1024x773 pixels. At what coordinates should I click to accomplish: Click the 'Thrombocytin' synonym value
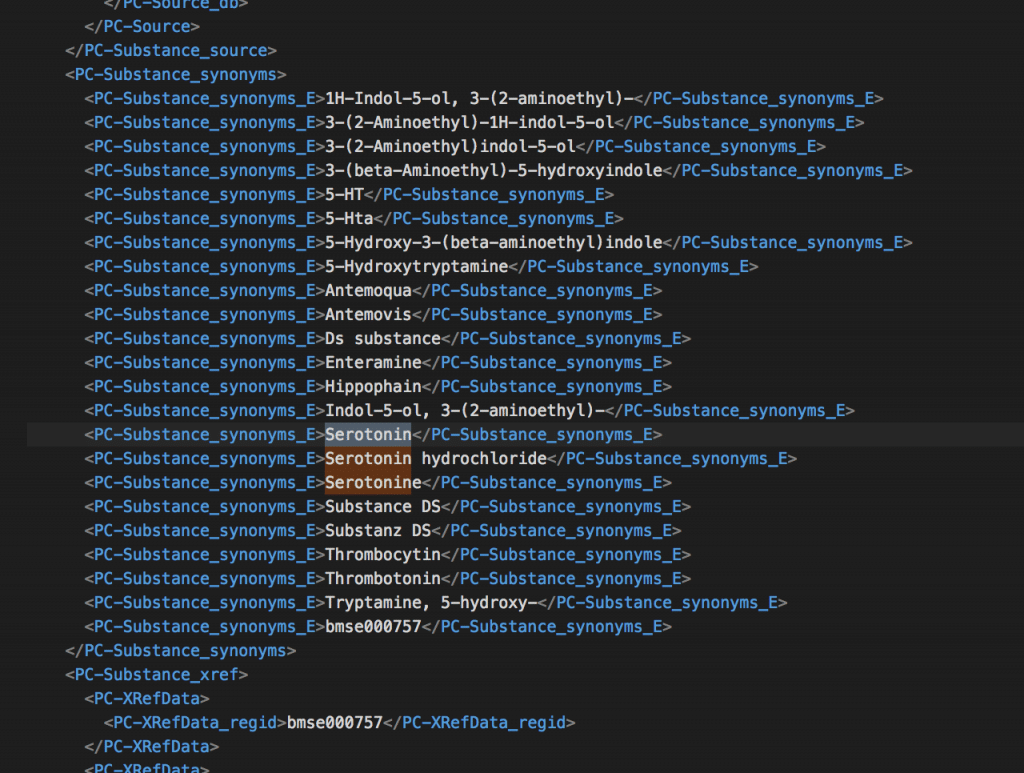(383, 554)
